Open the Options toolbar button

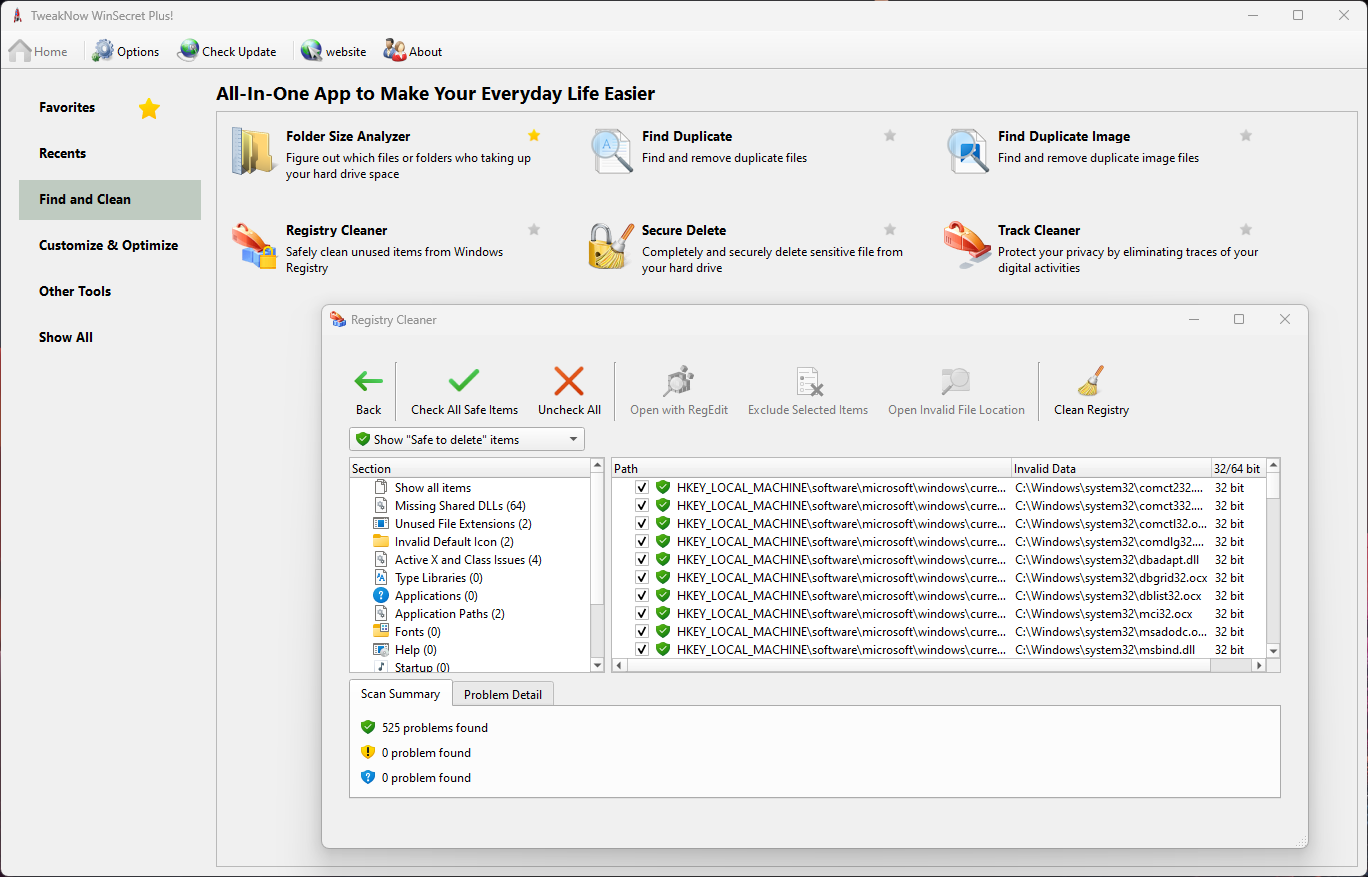[126, 51]
